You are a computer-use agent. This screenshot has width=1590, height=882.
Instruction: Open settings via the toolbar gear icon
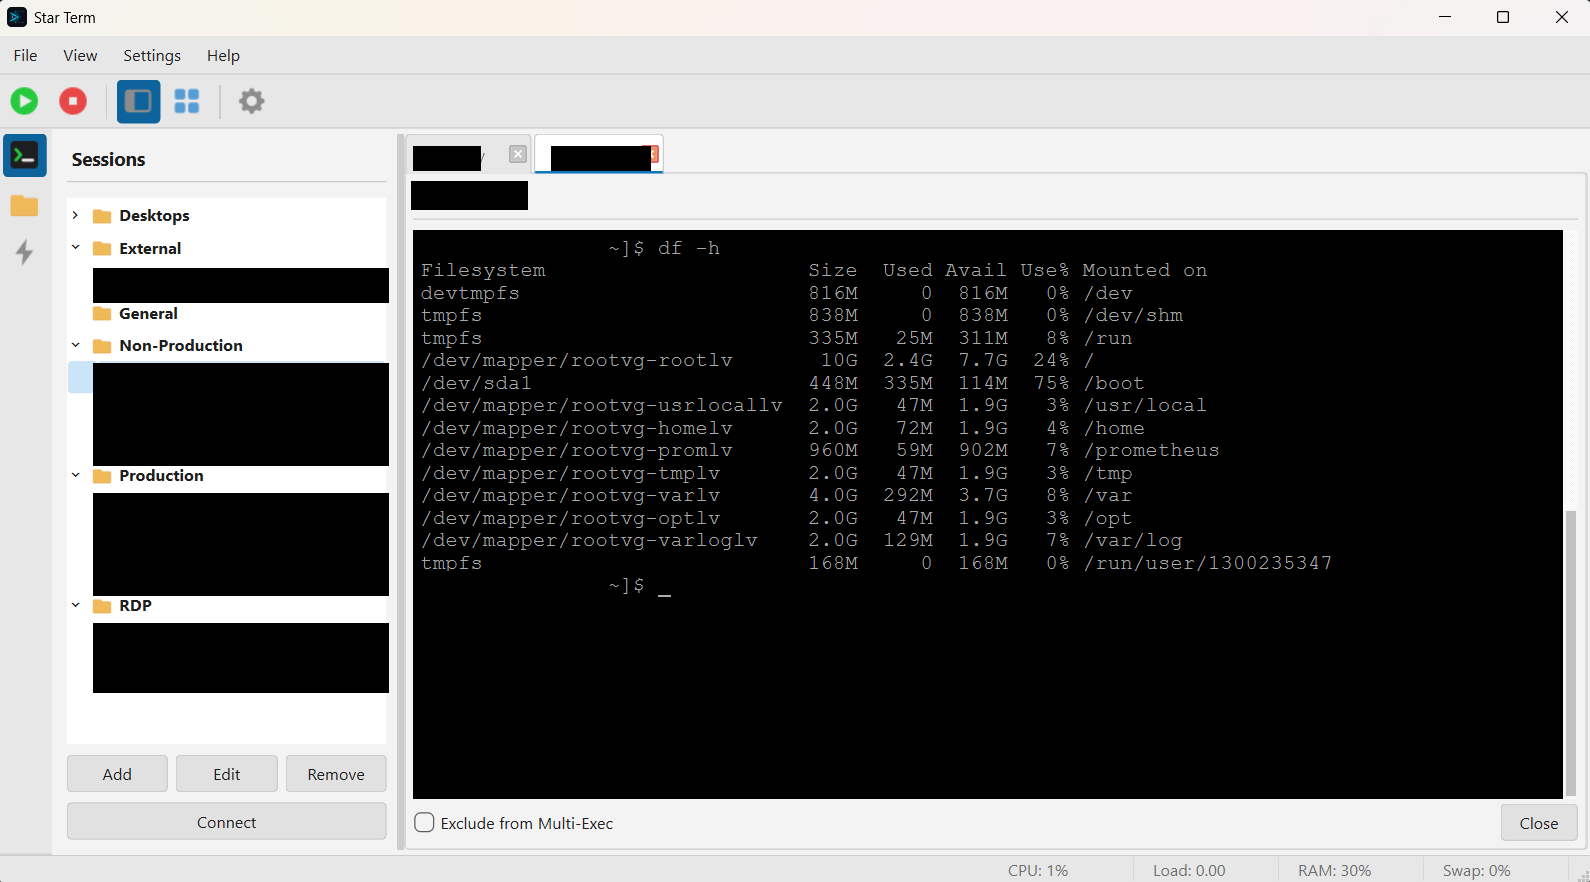pos(252,101)
